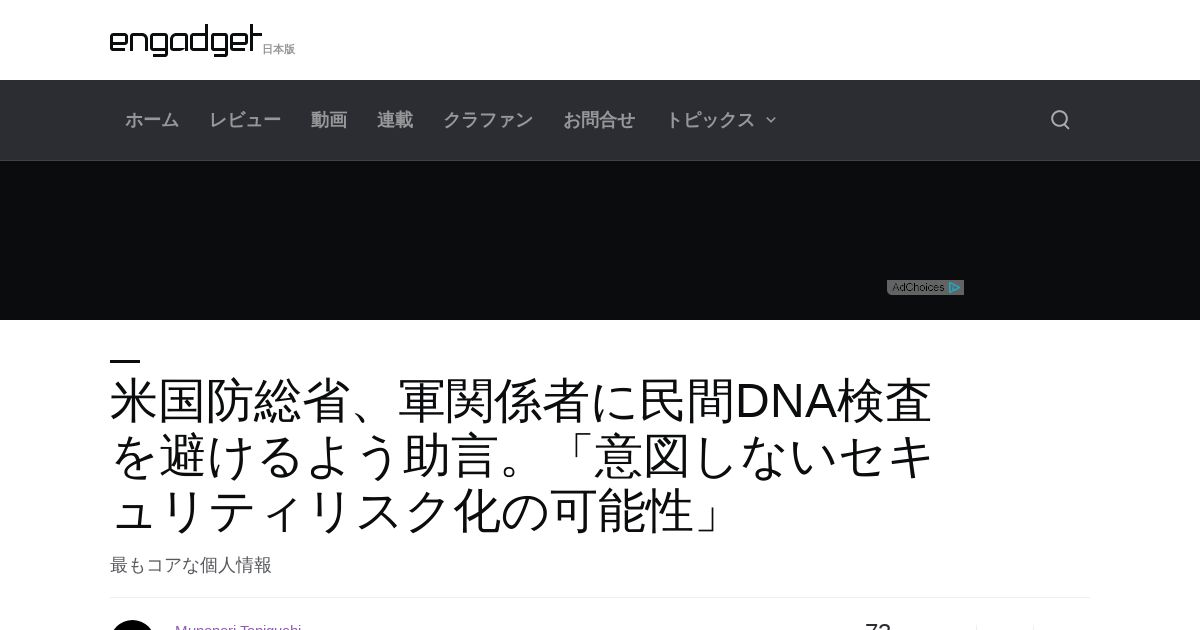
Task: Go to the レビュー section
Action: (245, 120)
